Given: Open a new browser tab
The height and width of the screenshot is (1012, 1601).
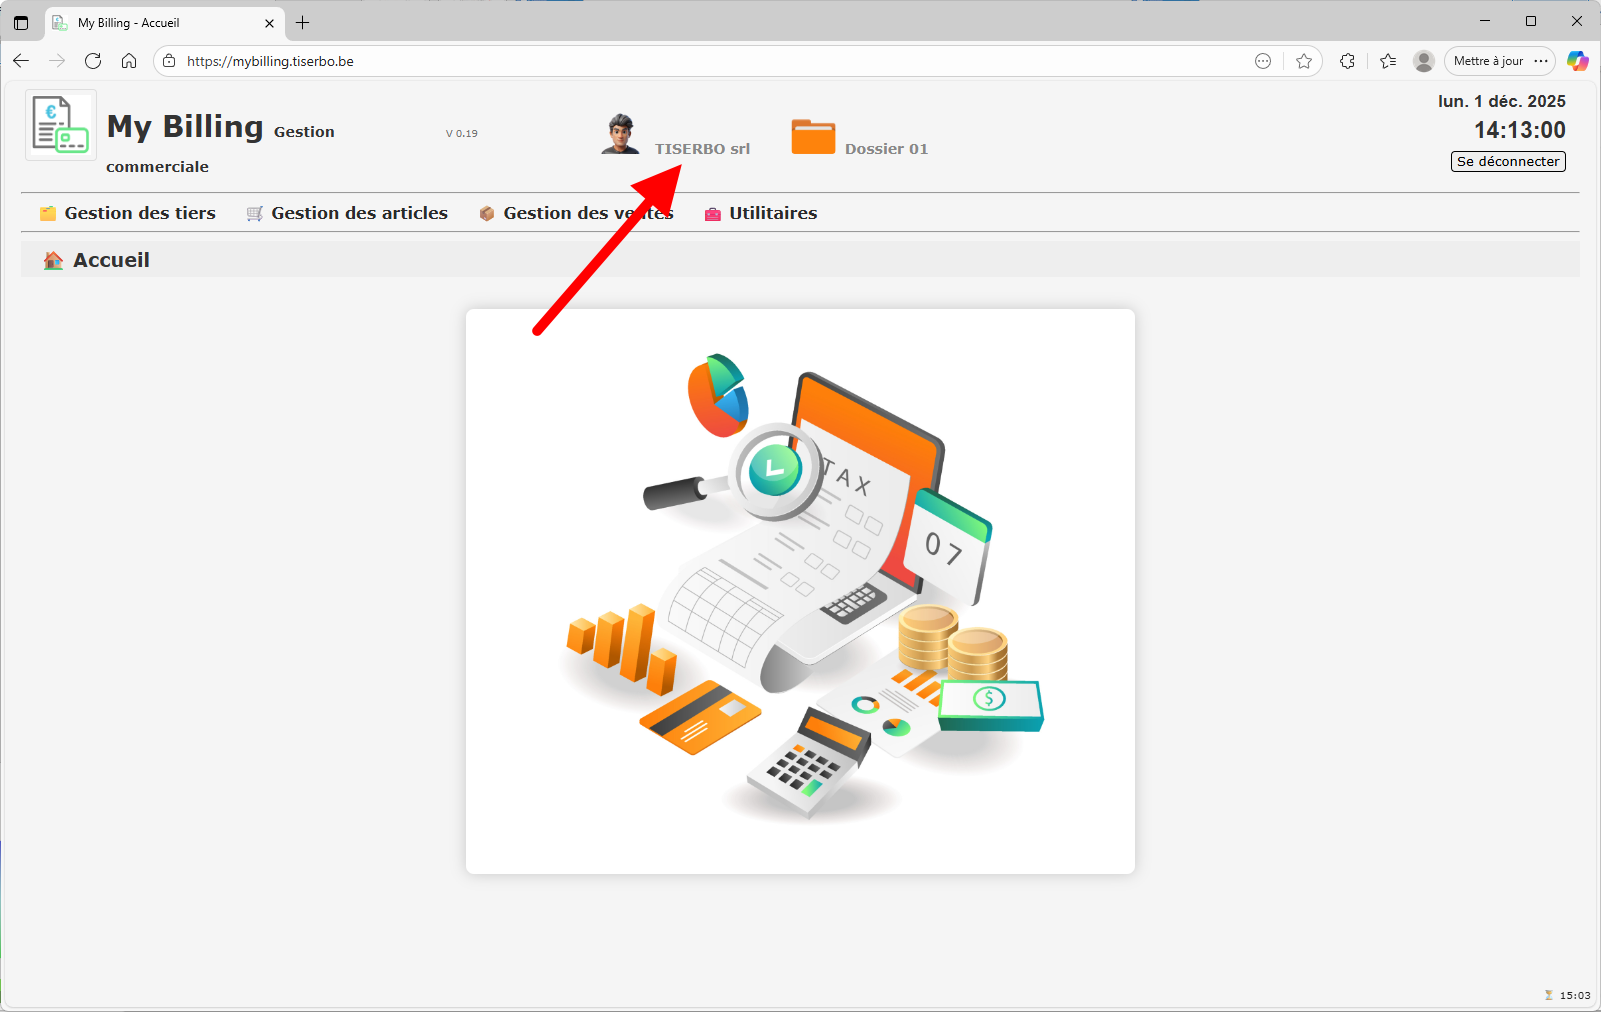Looking at the screenshot, I should click(x=303, y=22).
